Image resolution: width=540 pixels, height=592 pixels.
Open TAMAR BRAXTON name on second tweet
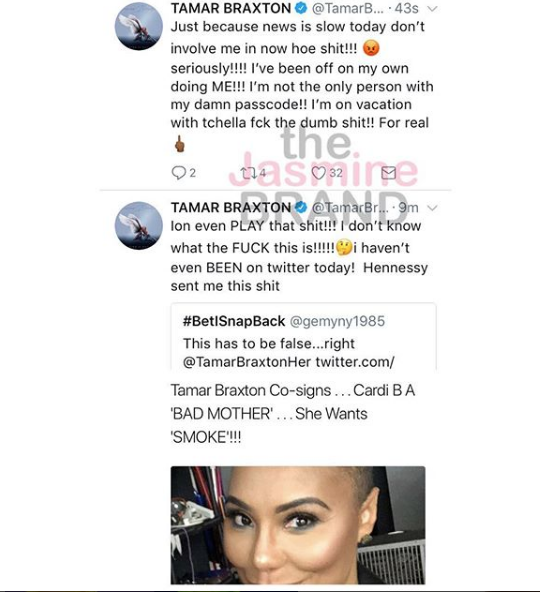click(x=231, y=207)
